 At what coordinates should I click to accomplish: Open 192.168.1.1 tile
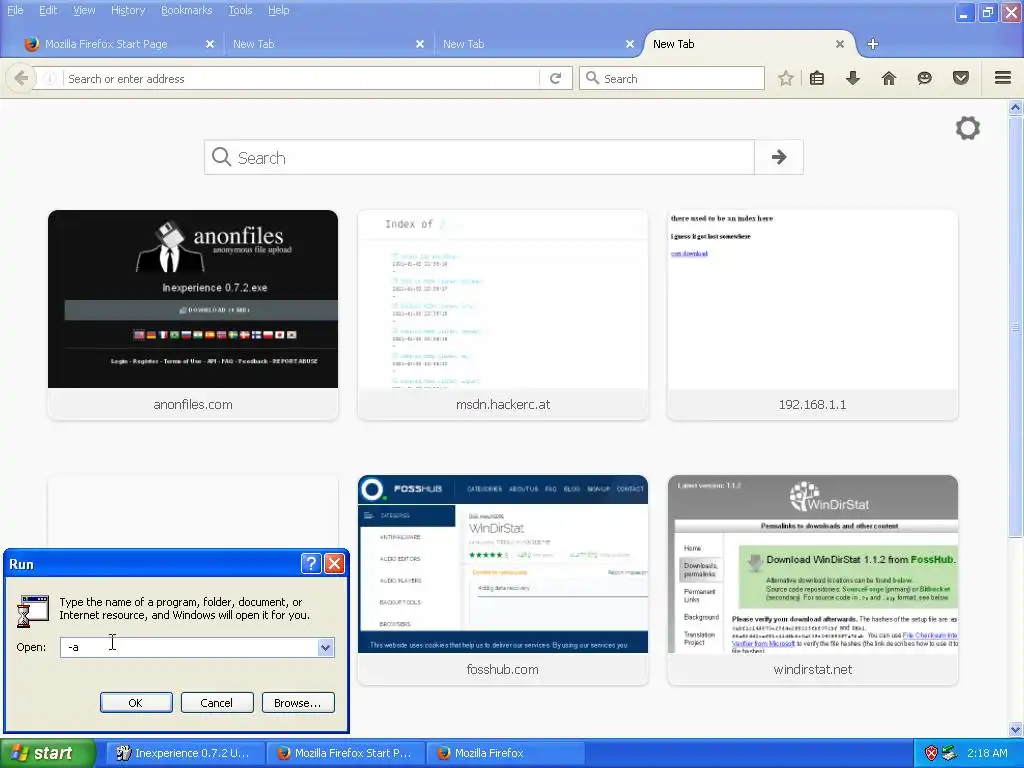click(x=812, y=315)
